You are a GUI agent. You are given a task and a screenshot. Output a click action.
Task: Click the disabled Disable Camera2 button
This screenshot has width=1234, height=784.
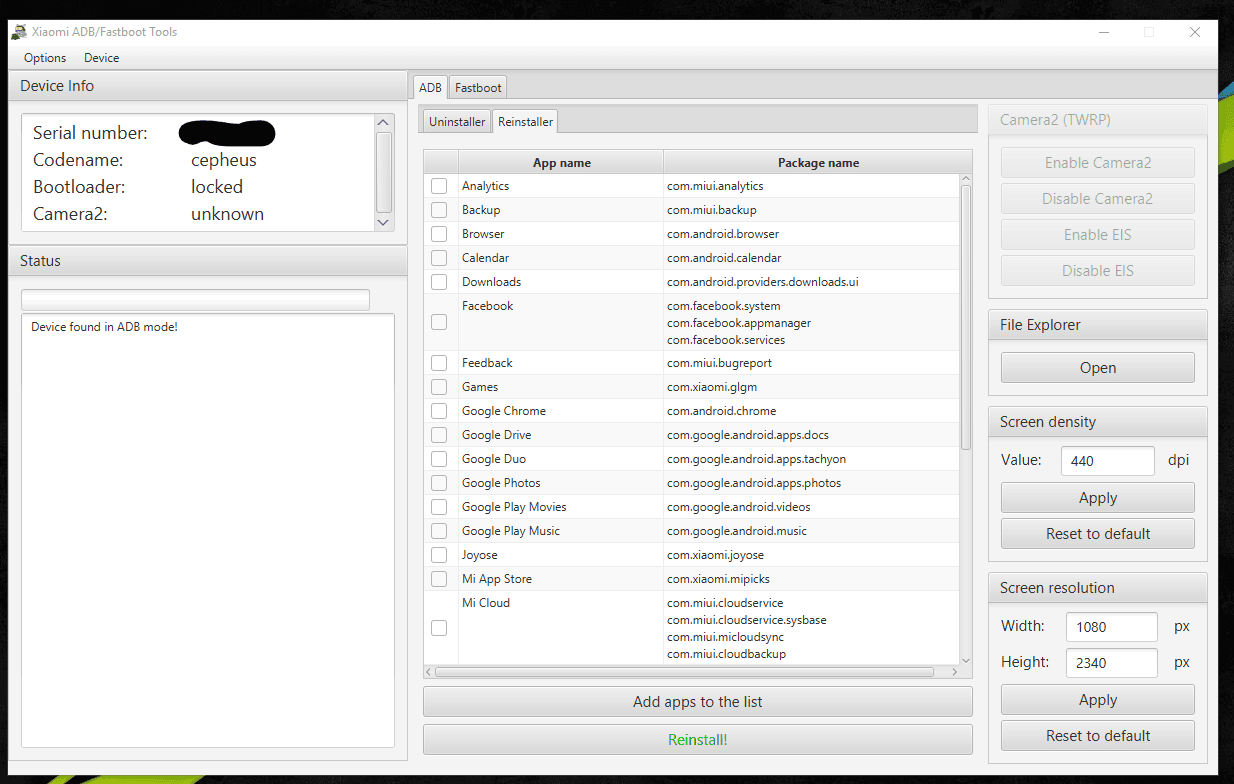(x=1098, y=199)
